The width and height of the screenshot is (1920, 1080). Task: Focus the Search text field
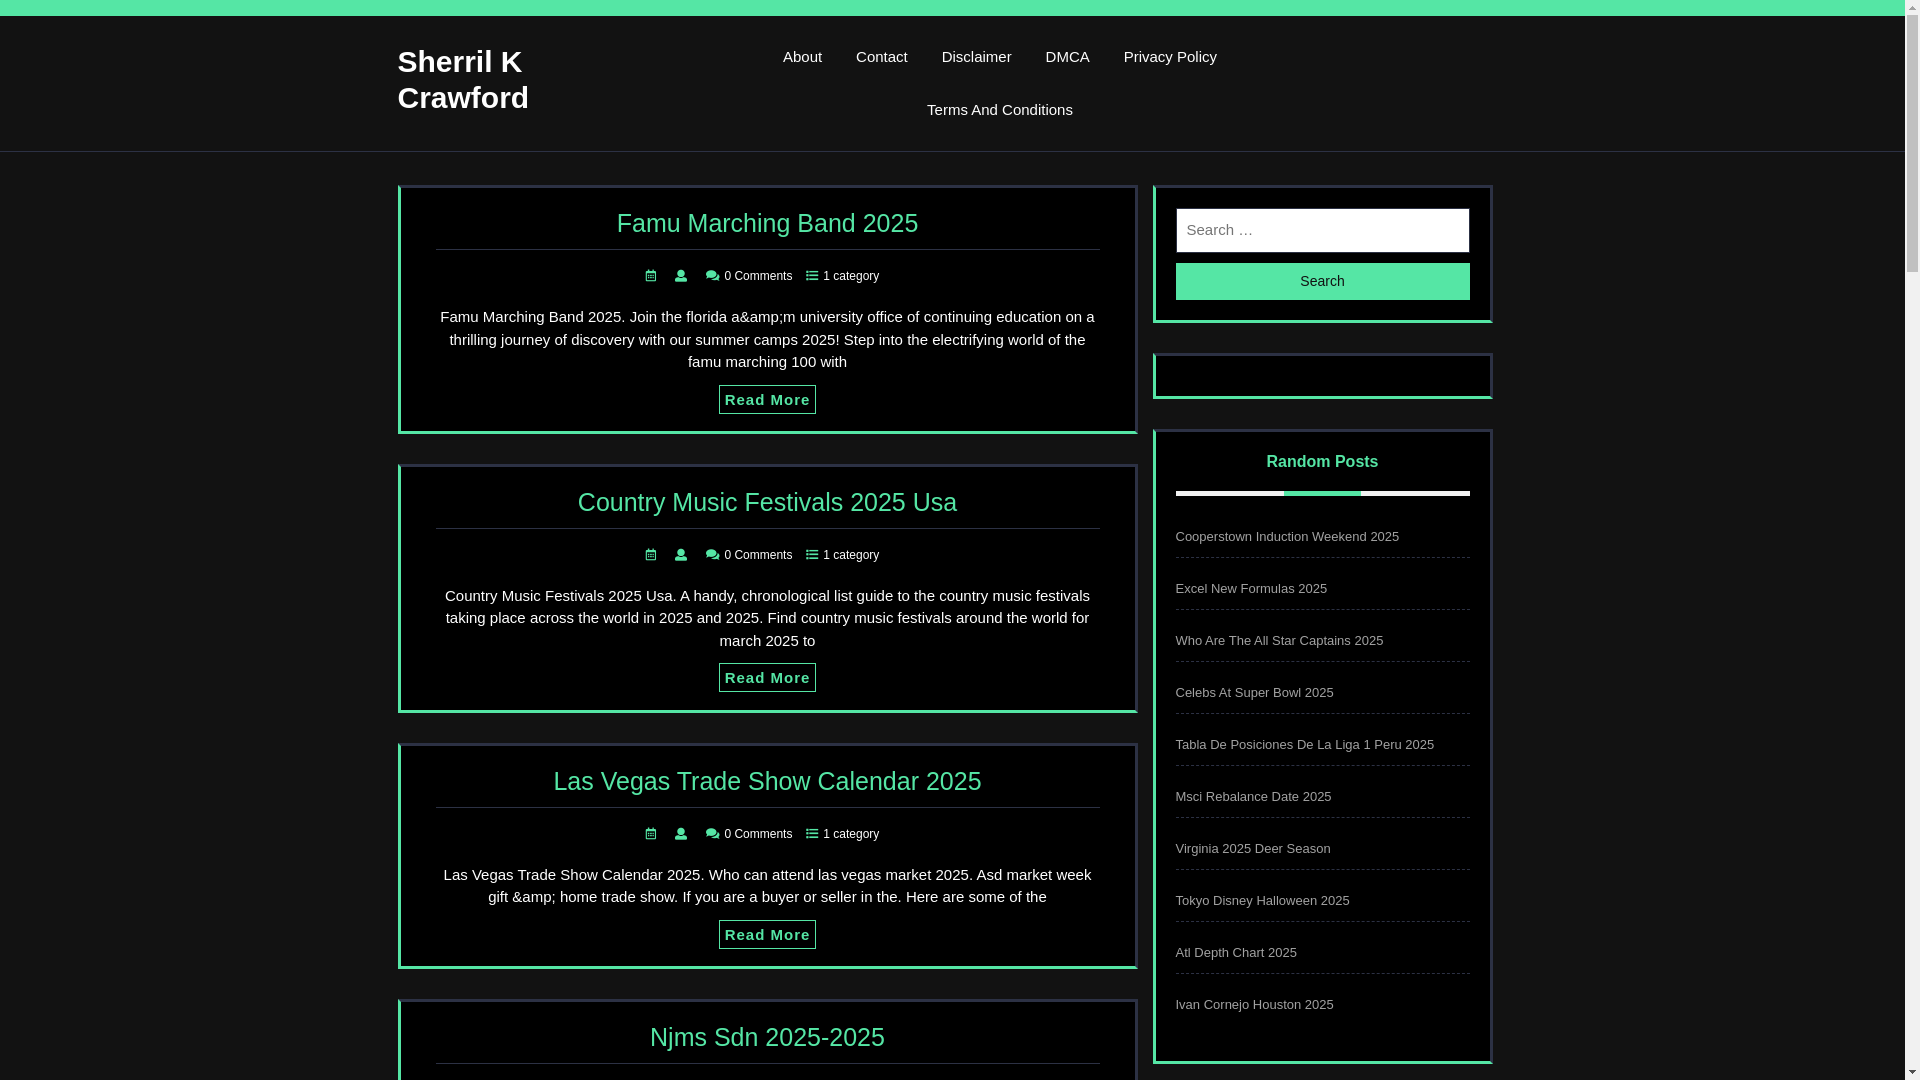1322,230
